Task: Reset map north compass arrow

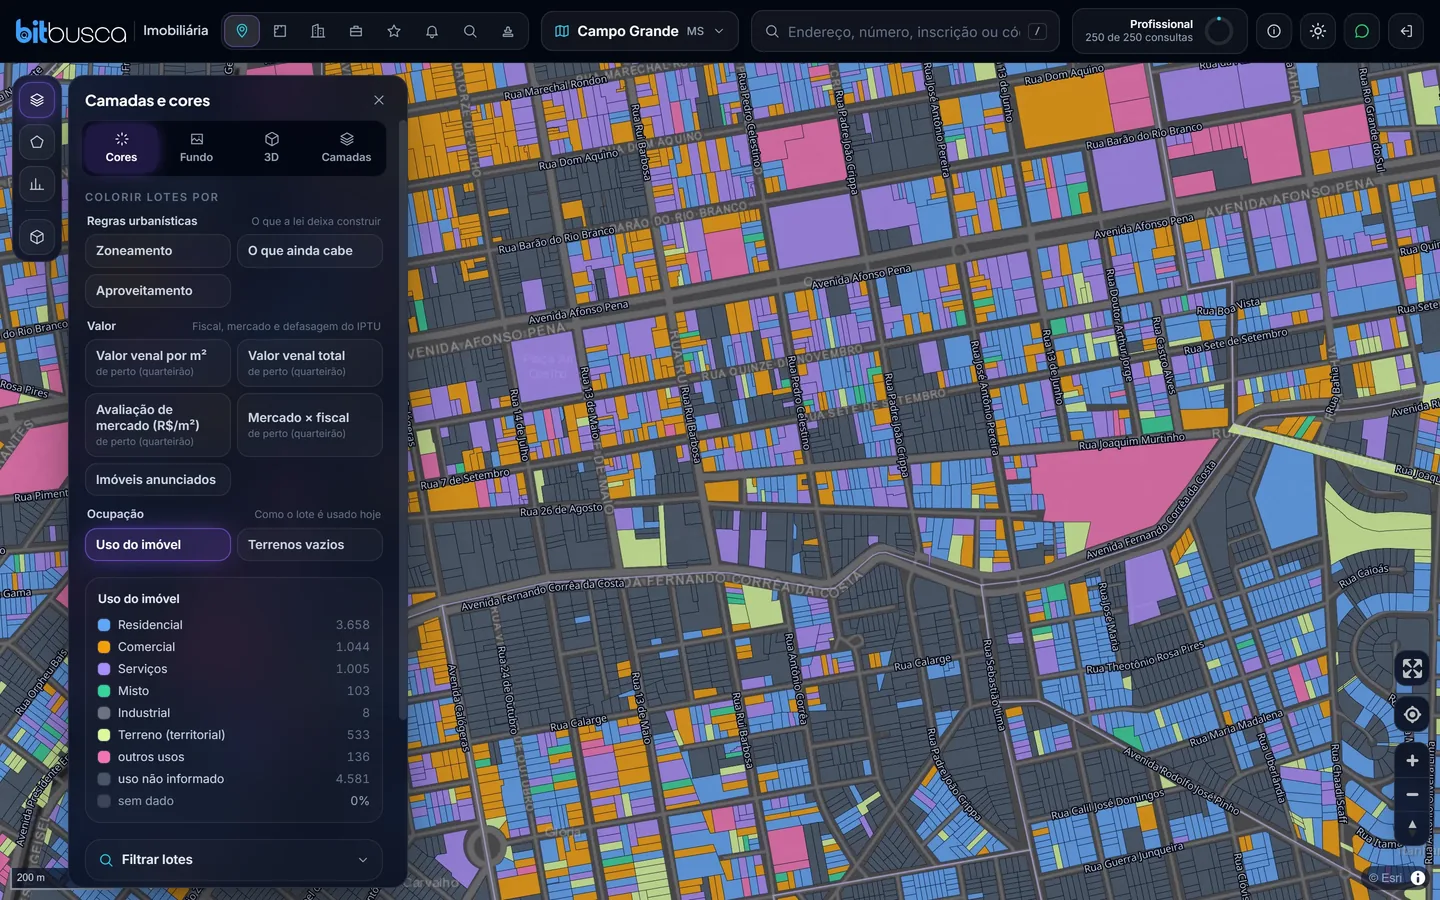Action: 1412,826
